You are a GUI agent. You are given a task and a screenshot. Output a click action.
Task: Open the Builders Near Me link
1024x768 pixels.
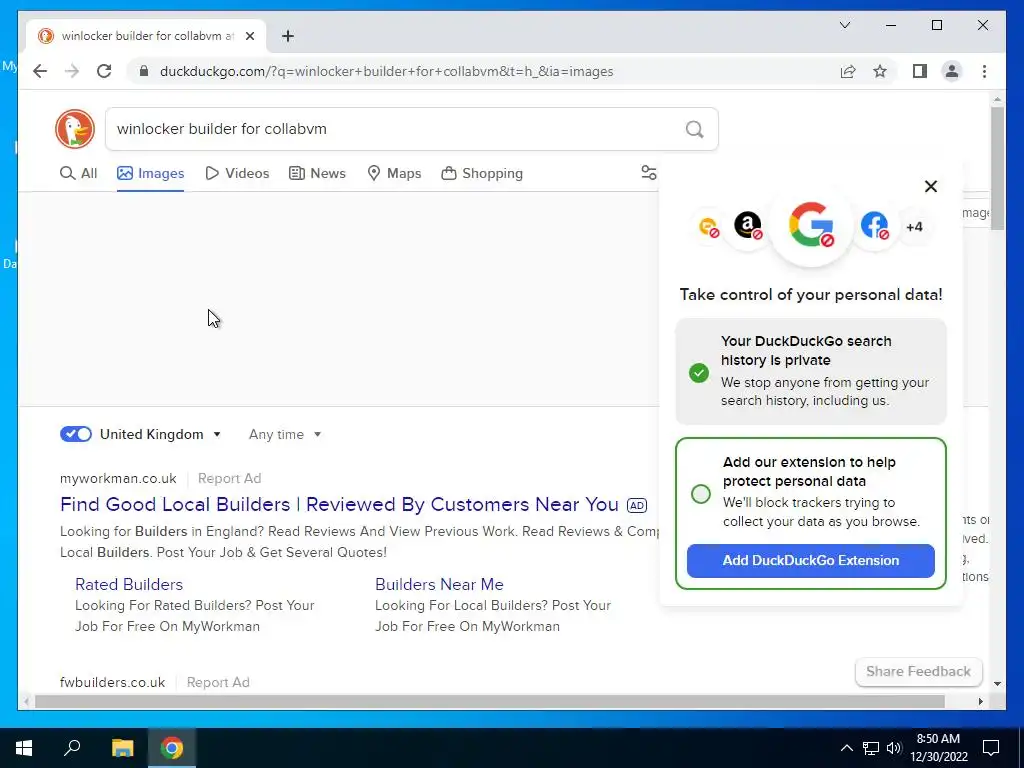[x=439, y=584]
